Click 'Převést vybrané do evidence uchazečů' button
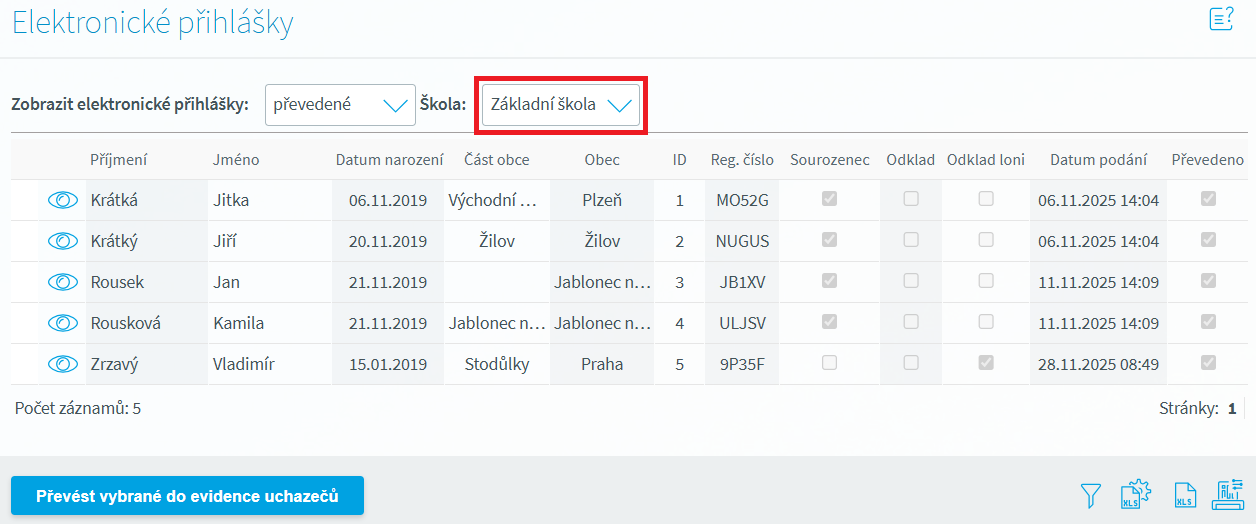 [187, 496]
